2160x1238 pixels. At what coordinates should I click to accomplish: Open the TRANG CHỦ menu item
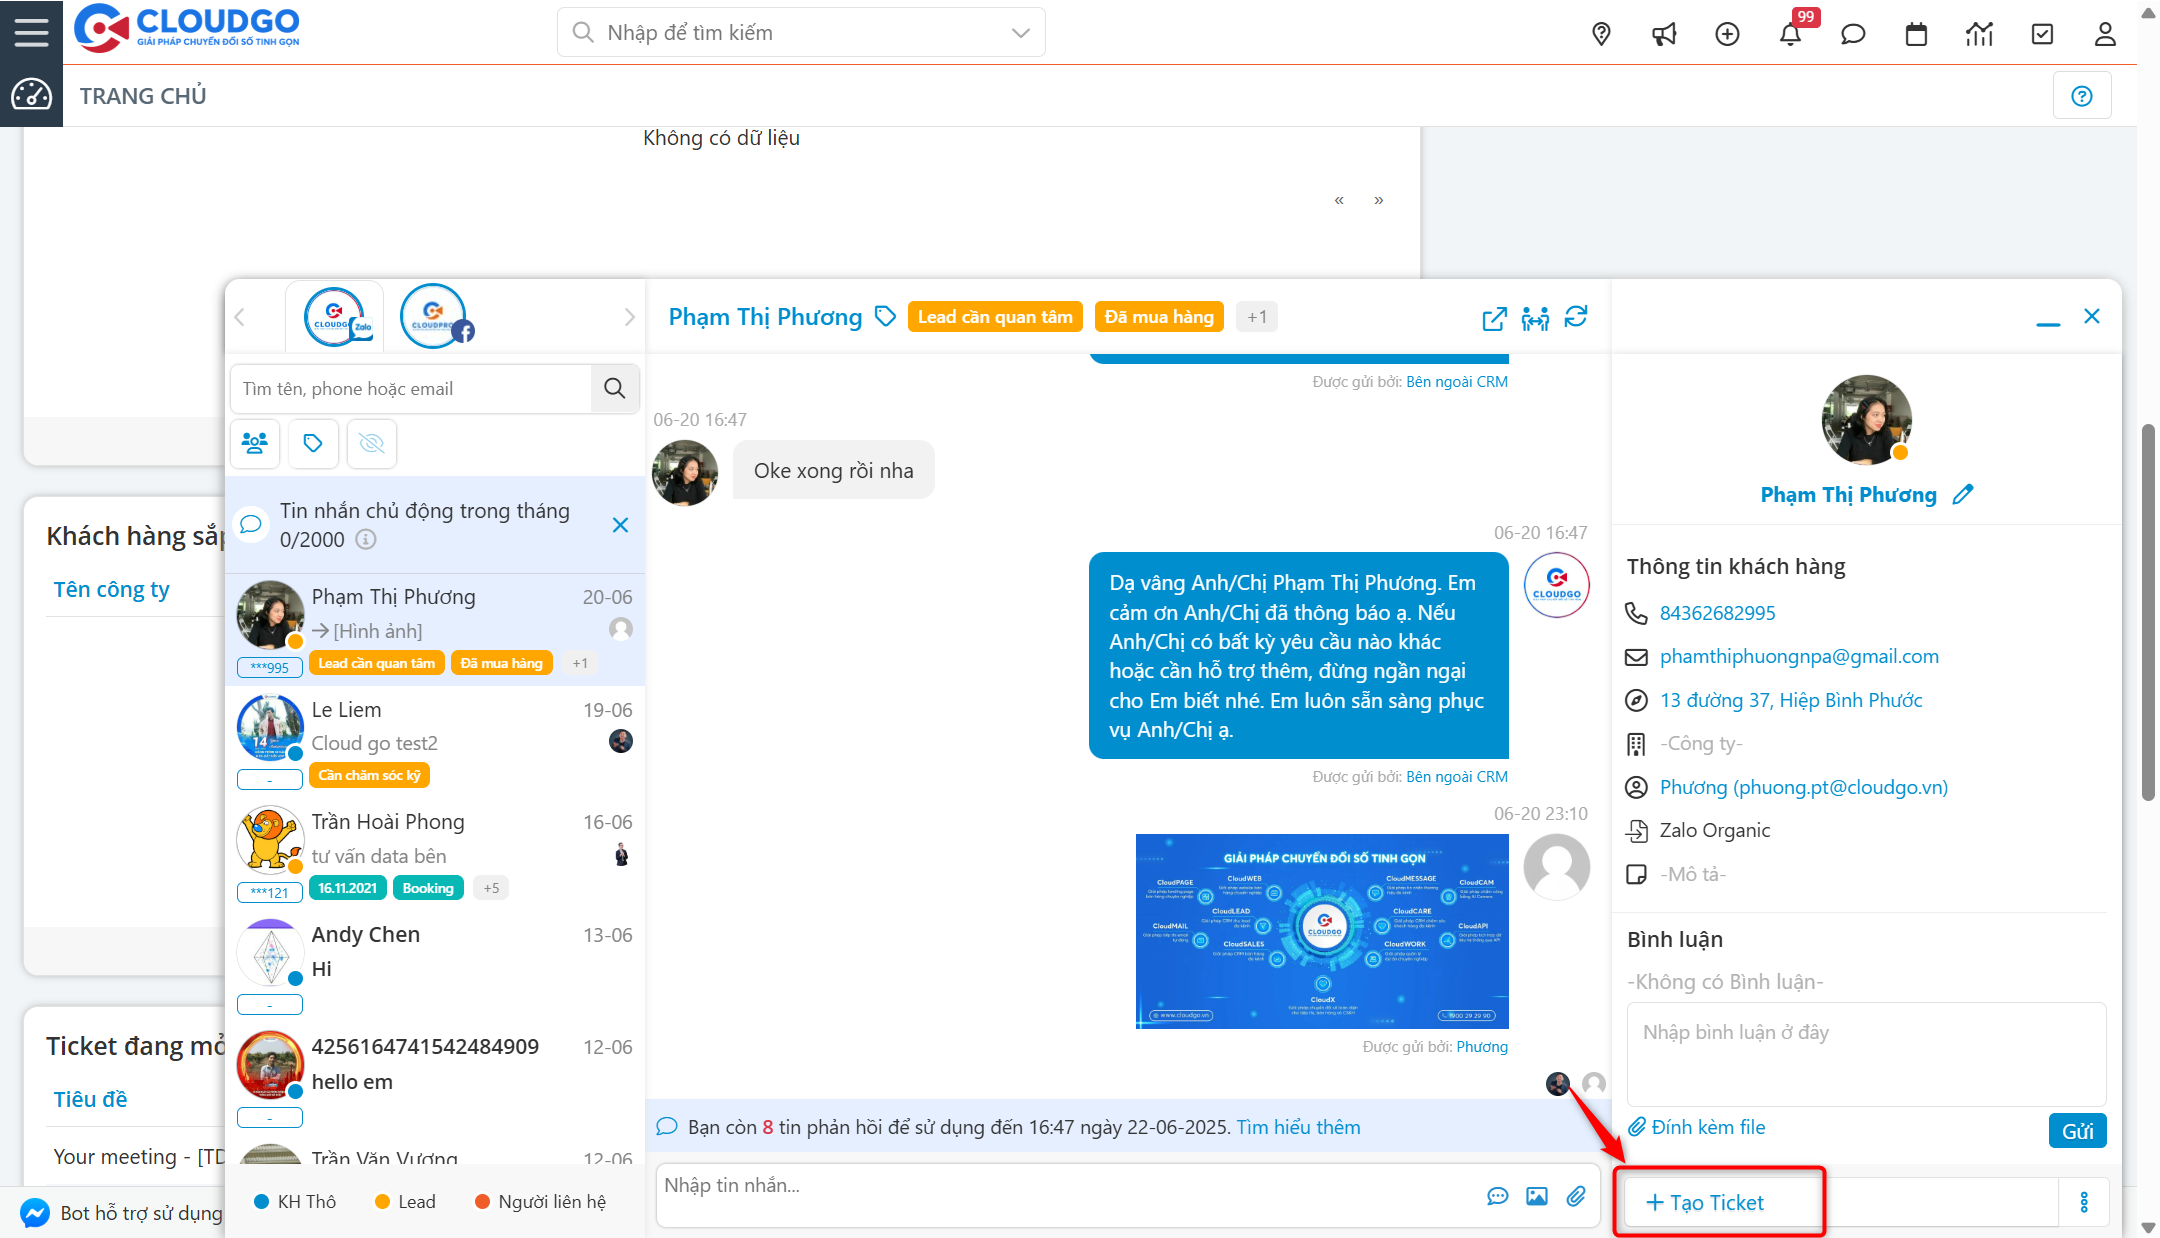click(x=143, y=95)
